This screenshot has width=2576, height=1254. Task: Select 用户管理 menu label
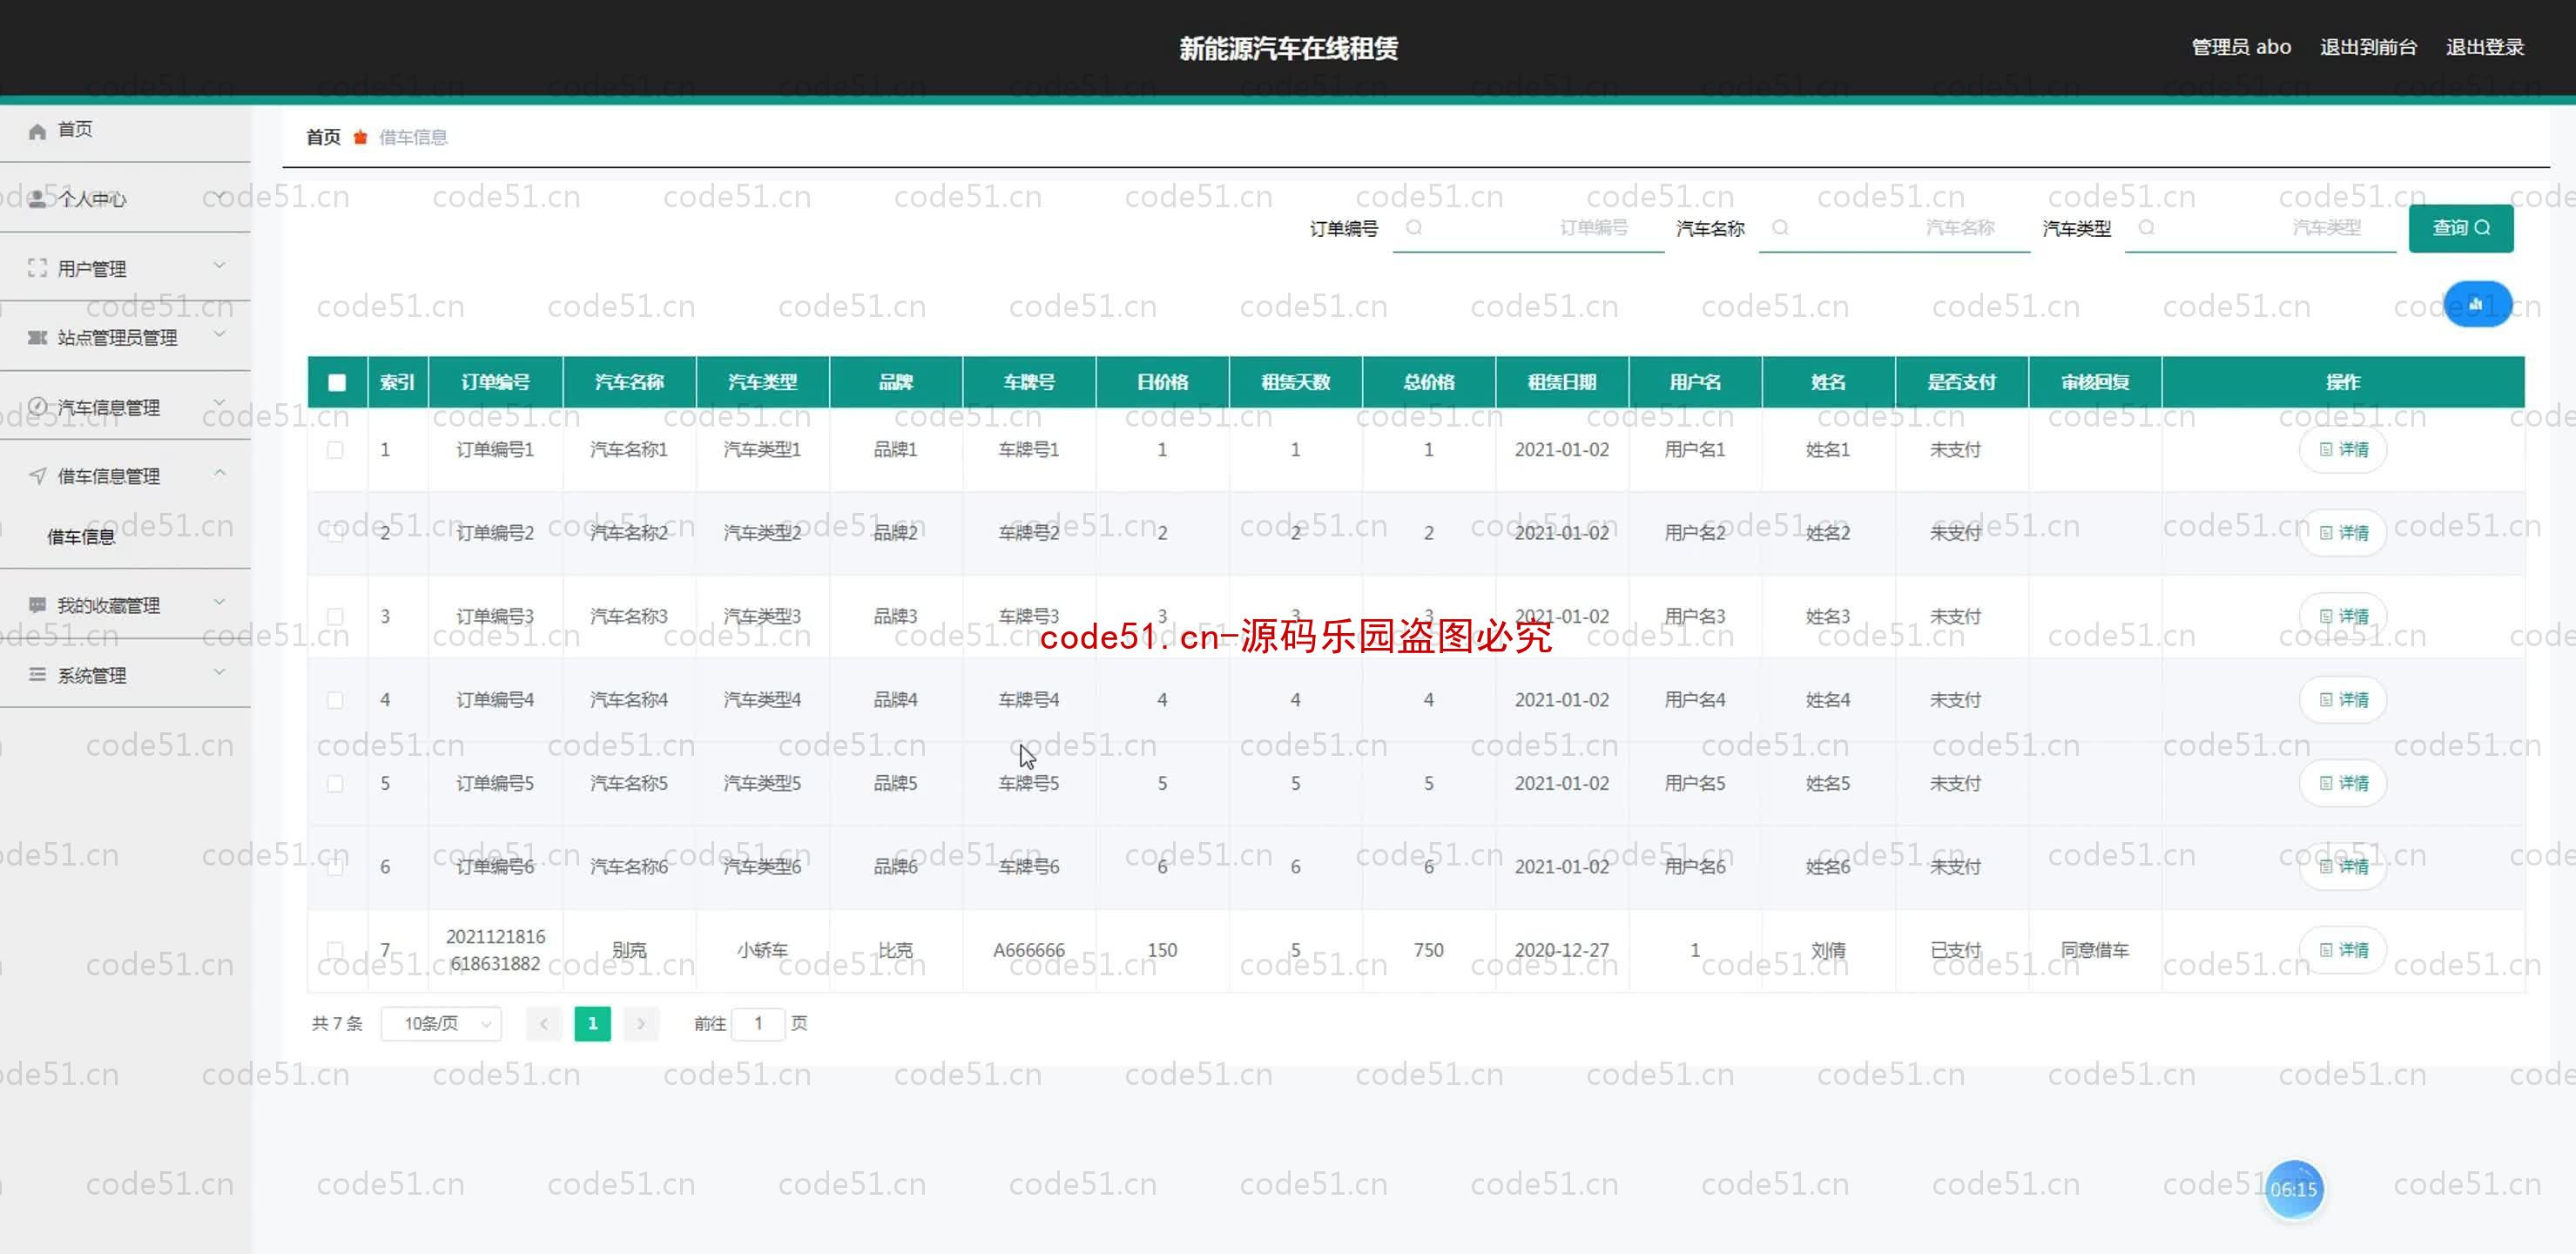(92, 269)
